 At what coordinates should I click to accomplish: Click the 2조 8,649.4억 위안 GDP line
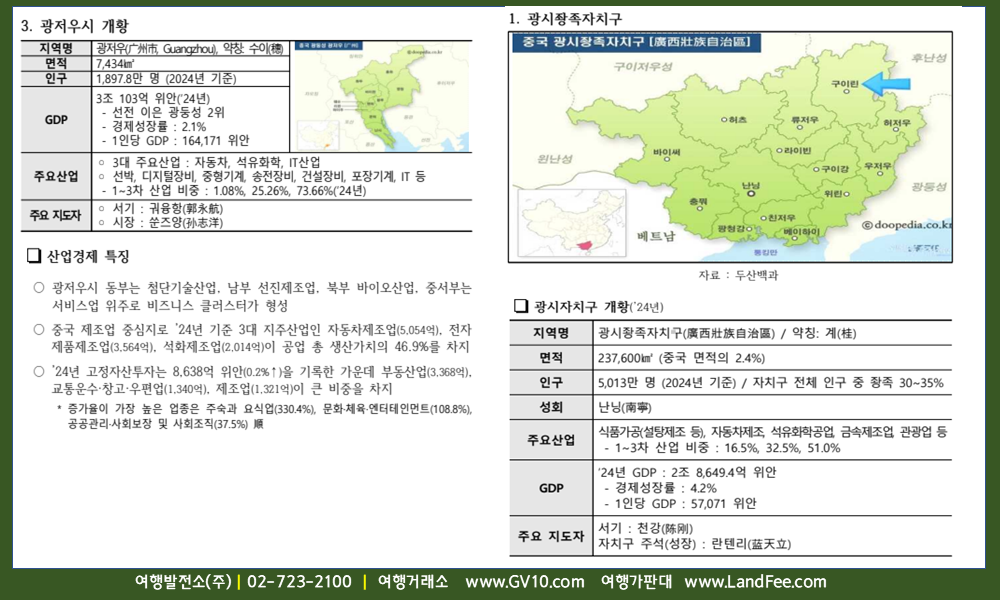click(x=688, y=472)
